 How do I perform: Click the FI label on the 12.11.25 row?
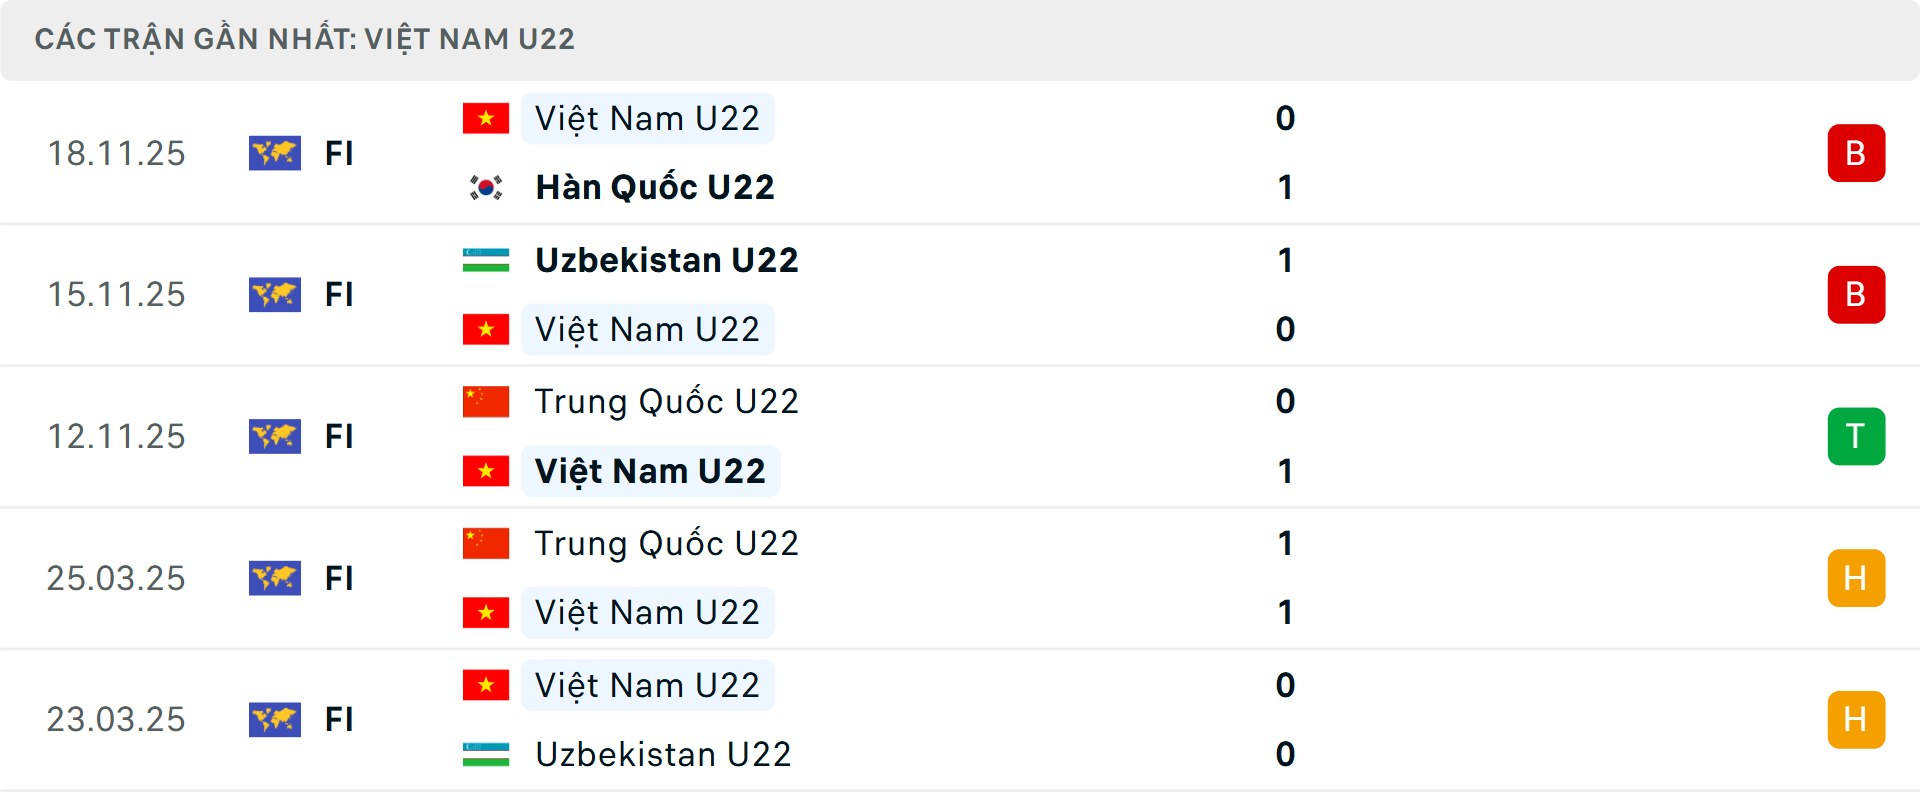[x=340, y=436]
